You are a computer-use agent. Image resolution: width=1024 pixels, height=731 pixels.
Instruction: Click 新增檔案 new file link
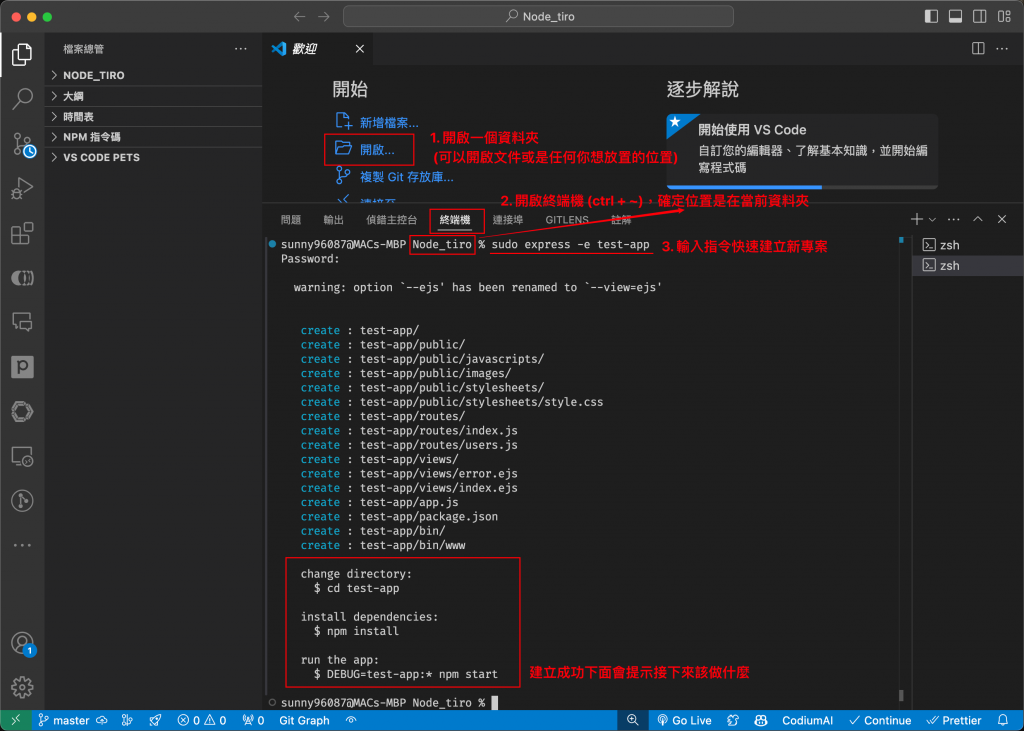tap(377, 122)
